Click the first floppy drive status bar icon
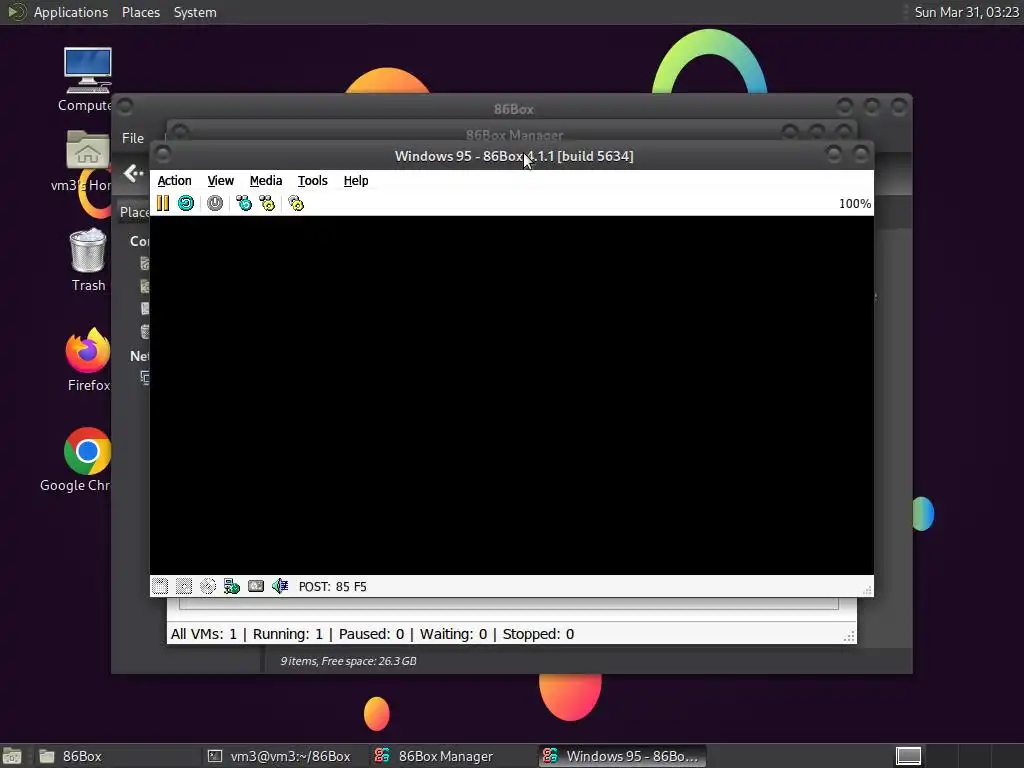The image size is (1024, 768). pyautogui.click(x=160, y=586)
